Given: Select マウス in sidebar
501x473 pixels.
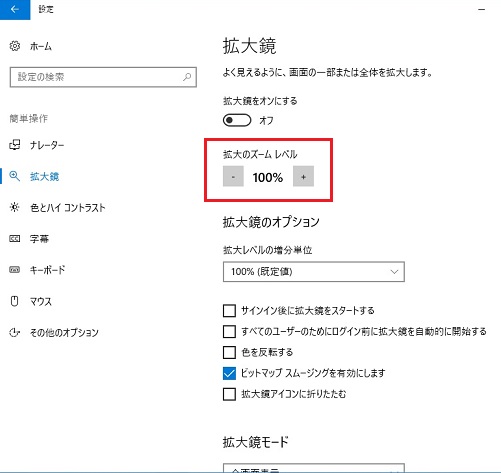Looking at the screenshot, I should [41, 301].
